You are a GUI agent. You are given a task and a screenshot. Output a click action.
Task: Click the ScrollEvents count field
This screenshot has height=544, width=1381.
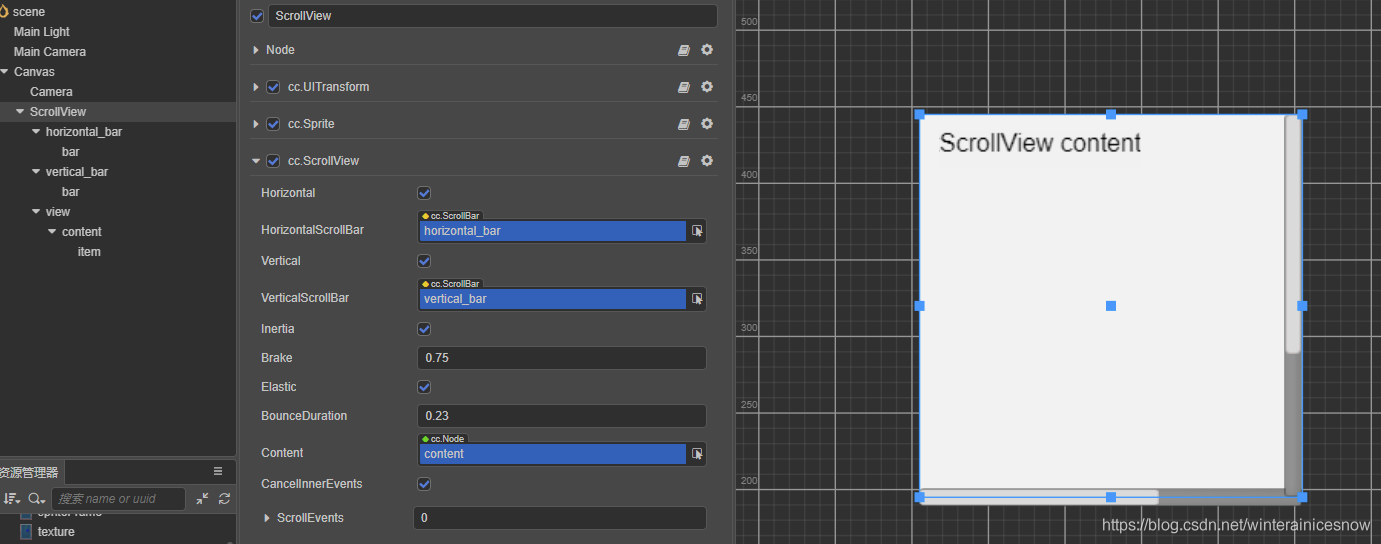[x=560, y=518]
